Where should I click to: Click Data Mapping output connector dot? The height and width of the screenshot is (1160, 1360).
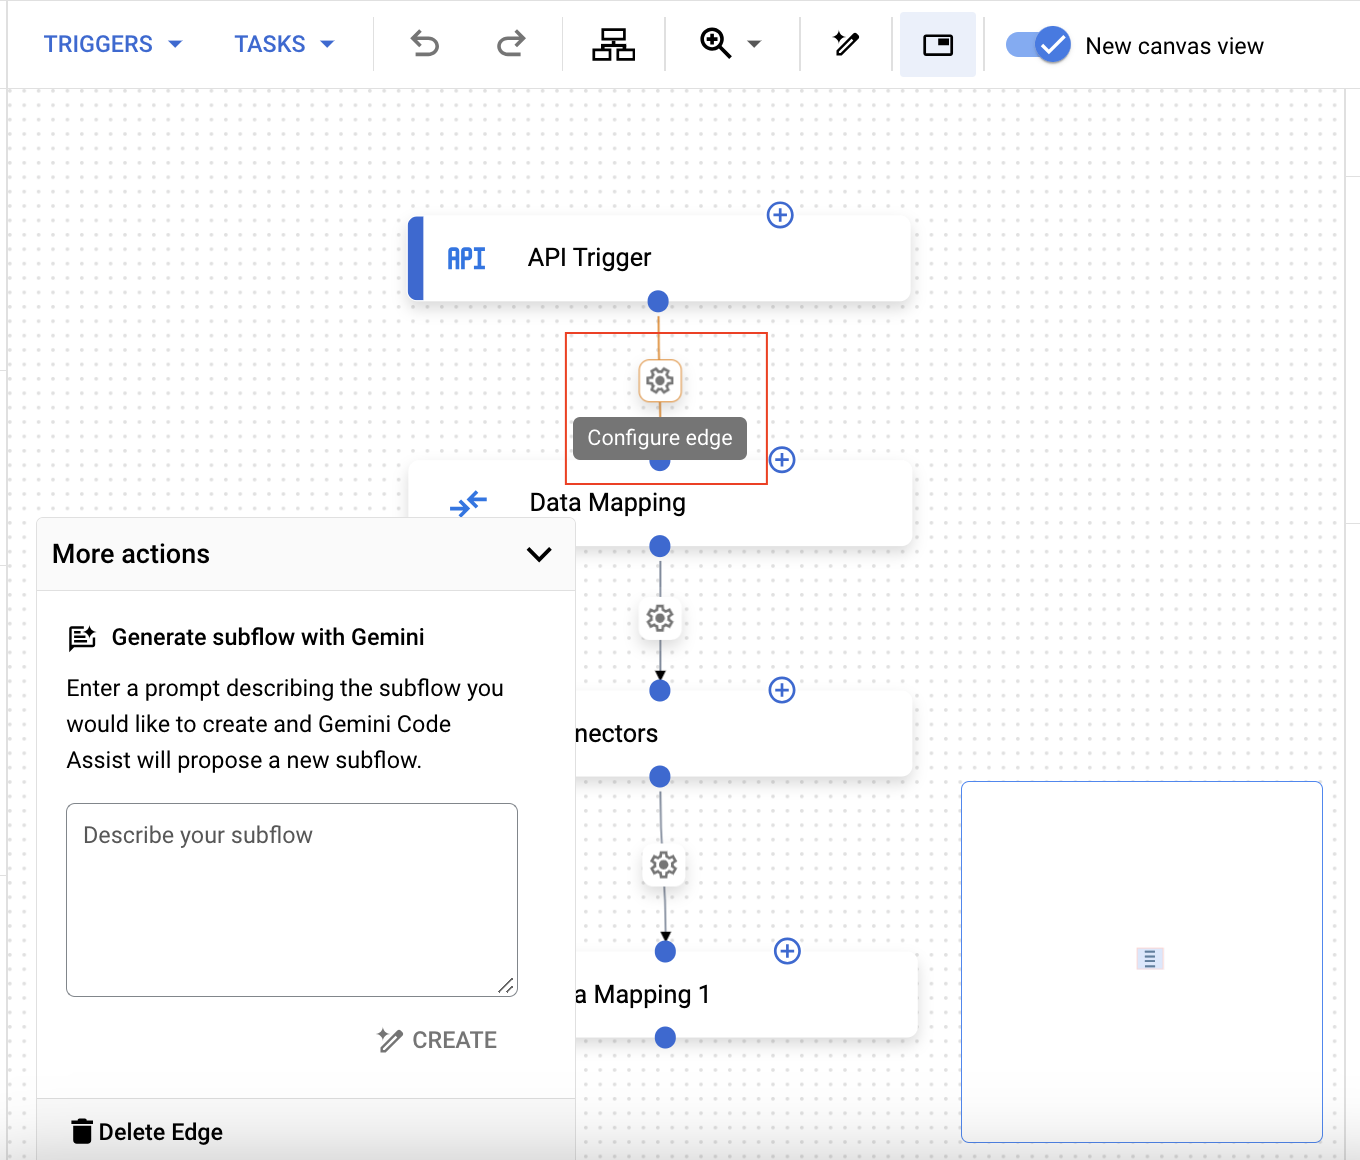point(660,546)
